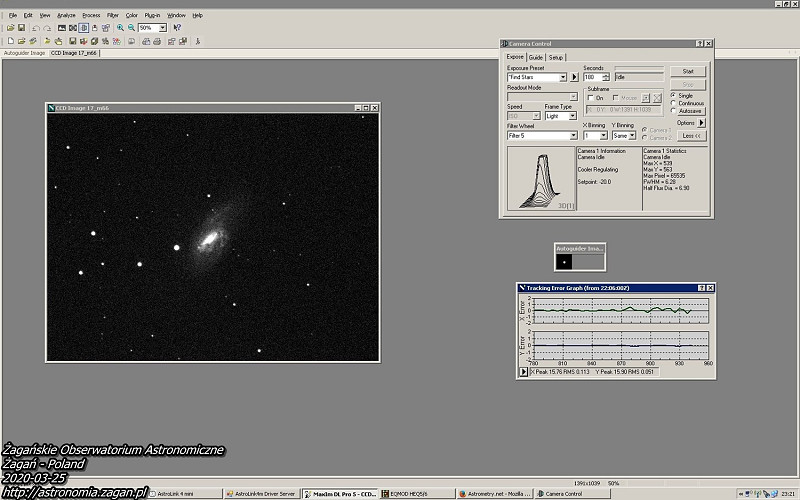The image size is (800, 500).
Task: Click the Start exposure button
Action: pos(687,71)
